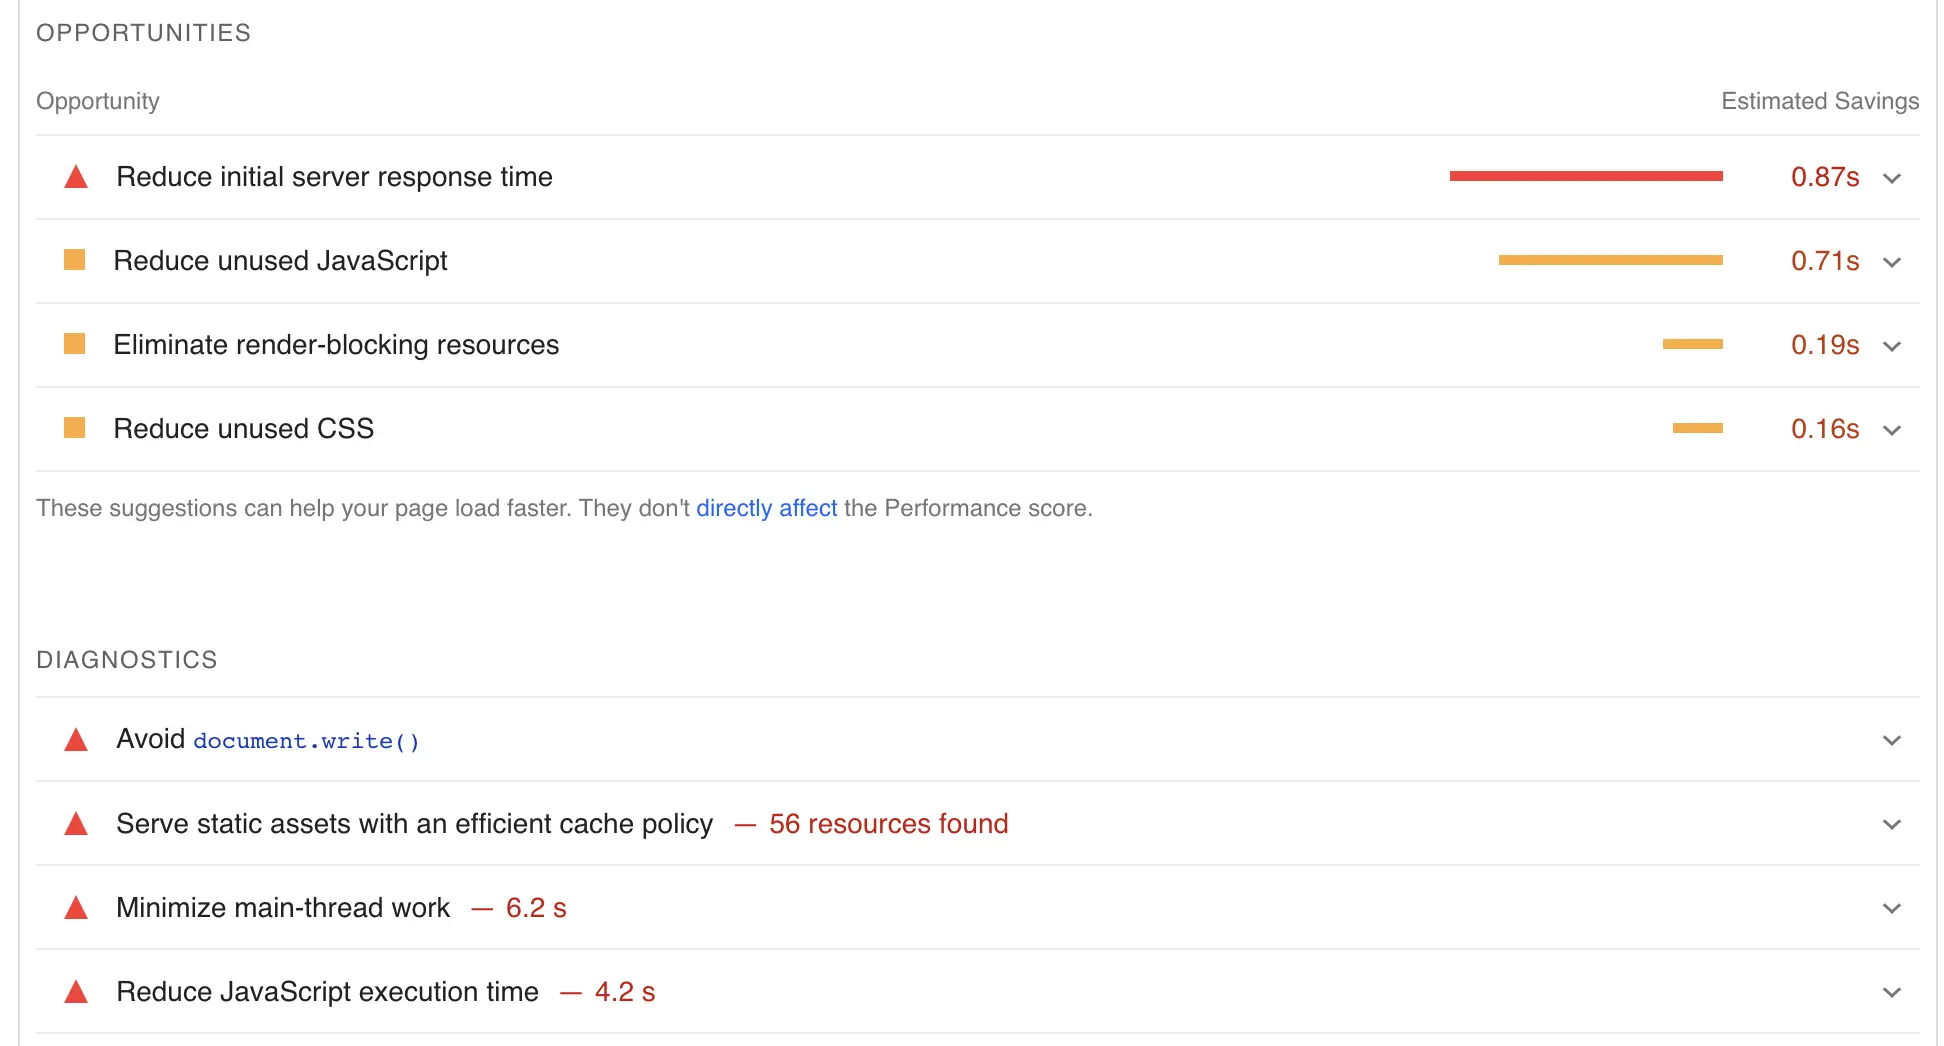Screen dimensions: 1944x1046
Task: Expand Reduce unused JavaScript details
Action: tap(1892, 262)
